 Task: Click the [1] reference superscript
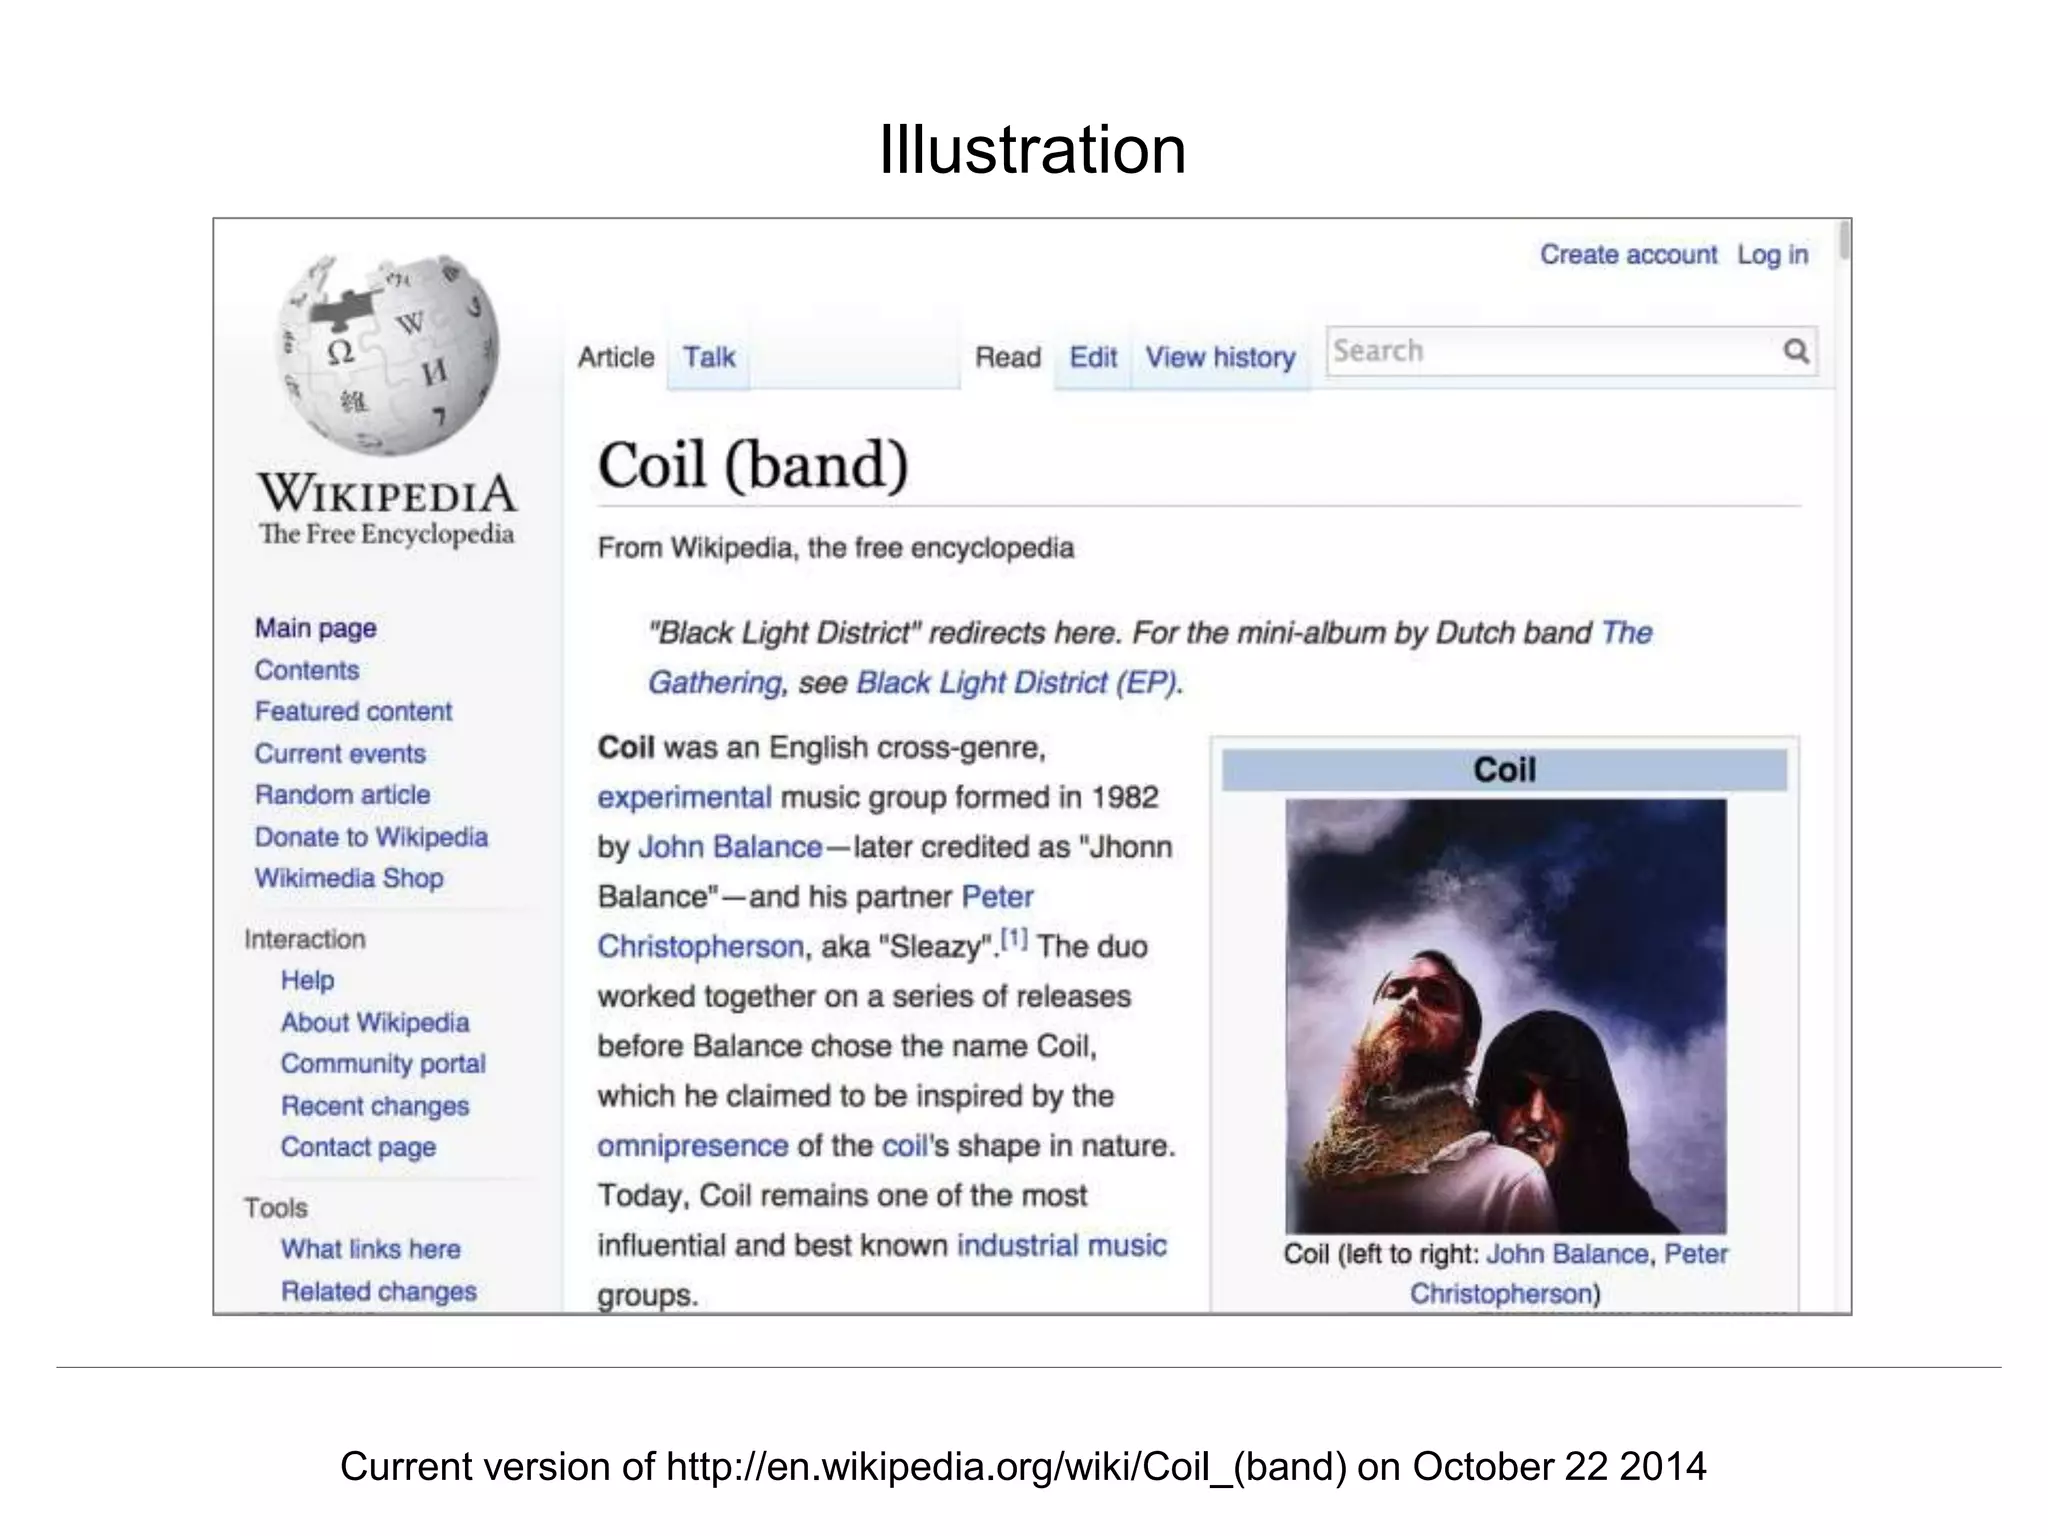[1014, 938]
